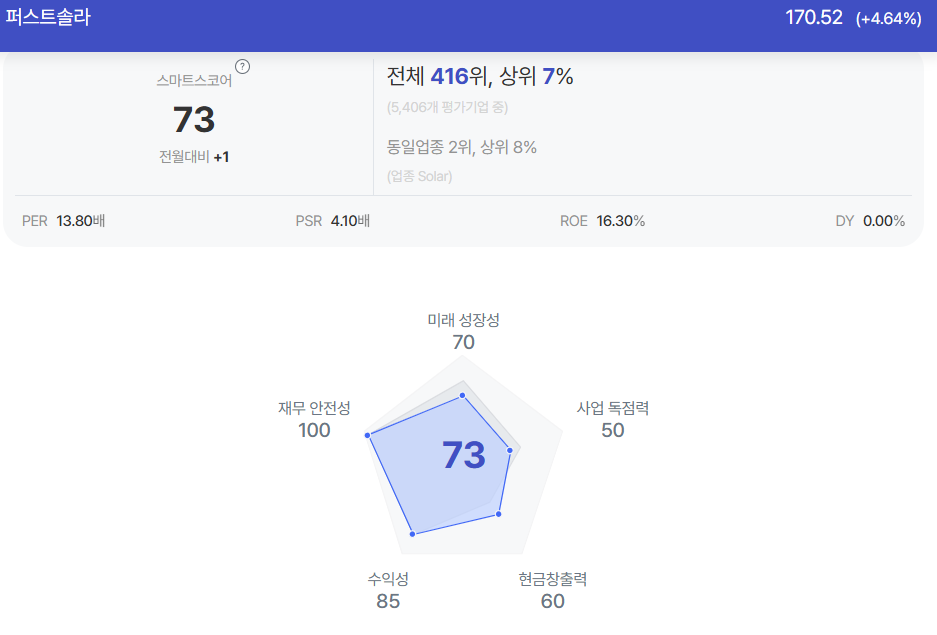Open the 스마트스코어 help question-mark icon
This screenshot has height=635, width=937.
[242, 66]
